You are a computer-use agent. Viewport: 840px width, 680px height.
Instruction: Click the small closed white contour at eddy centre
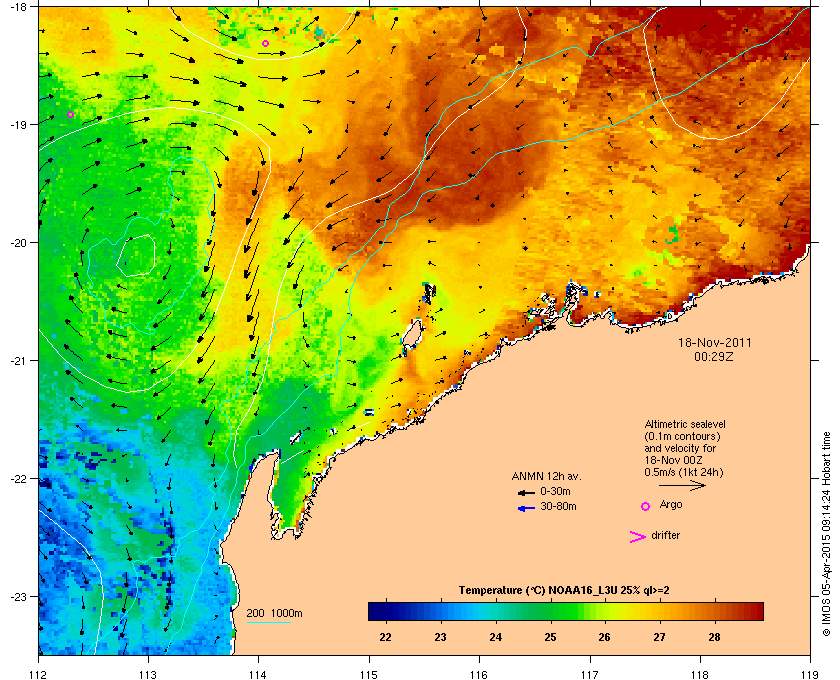tap(136, 256)
